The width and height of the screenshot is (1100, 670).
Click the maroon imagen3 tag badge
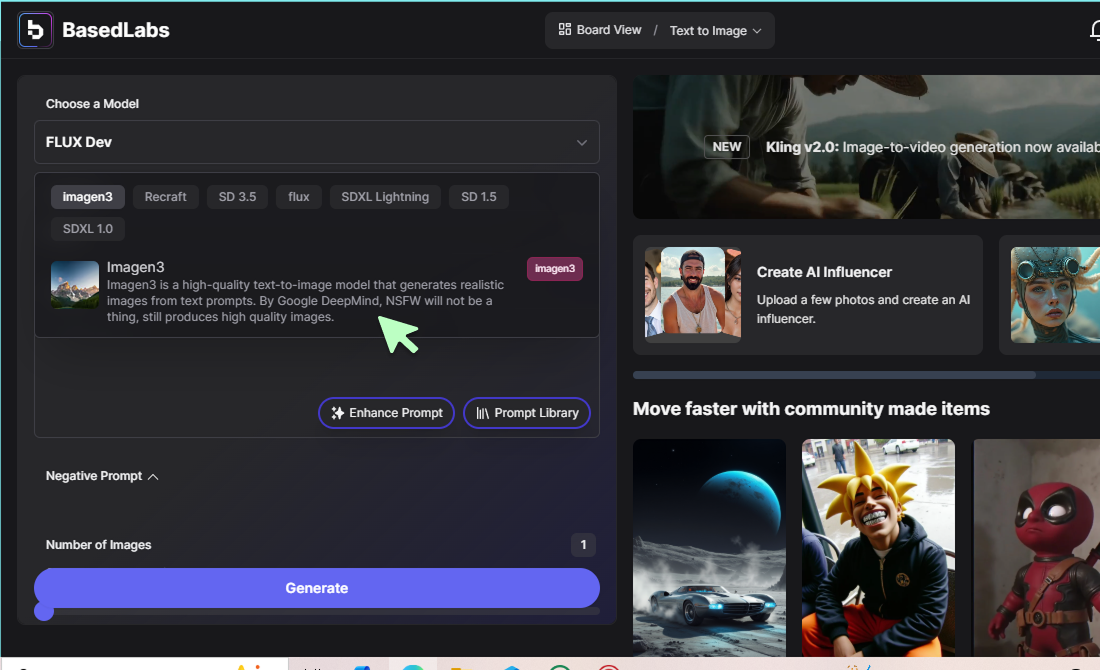pos(554,269)
